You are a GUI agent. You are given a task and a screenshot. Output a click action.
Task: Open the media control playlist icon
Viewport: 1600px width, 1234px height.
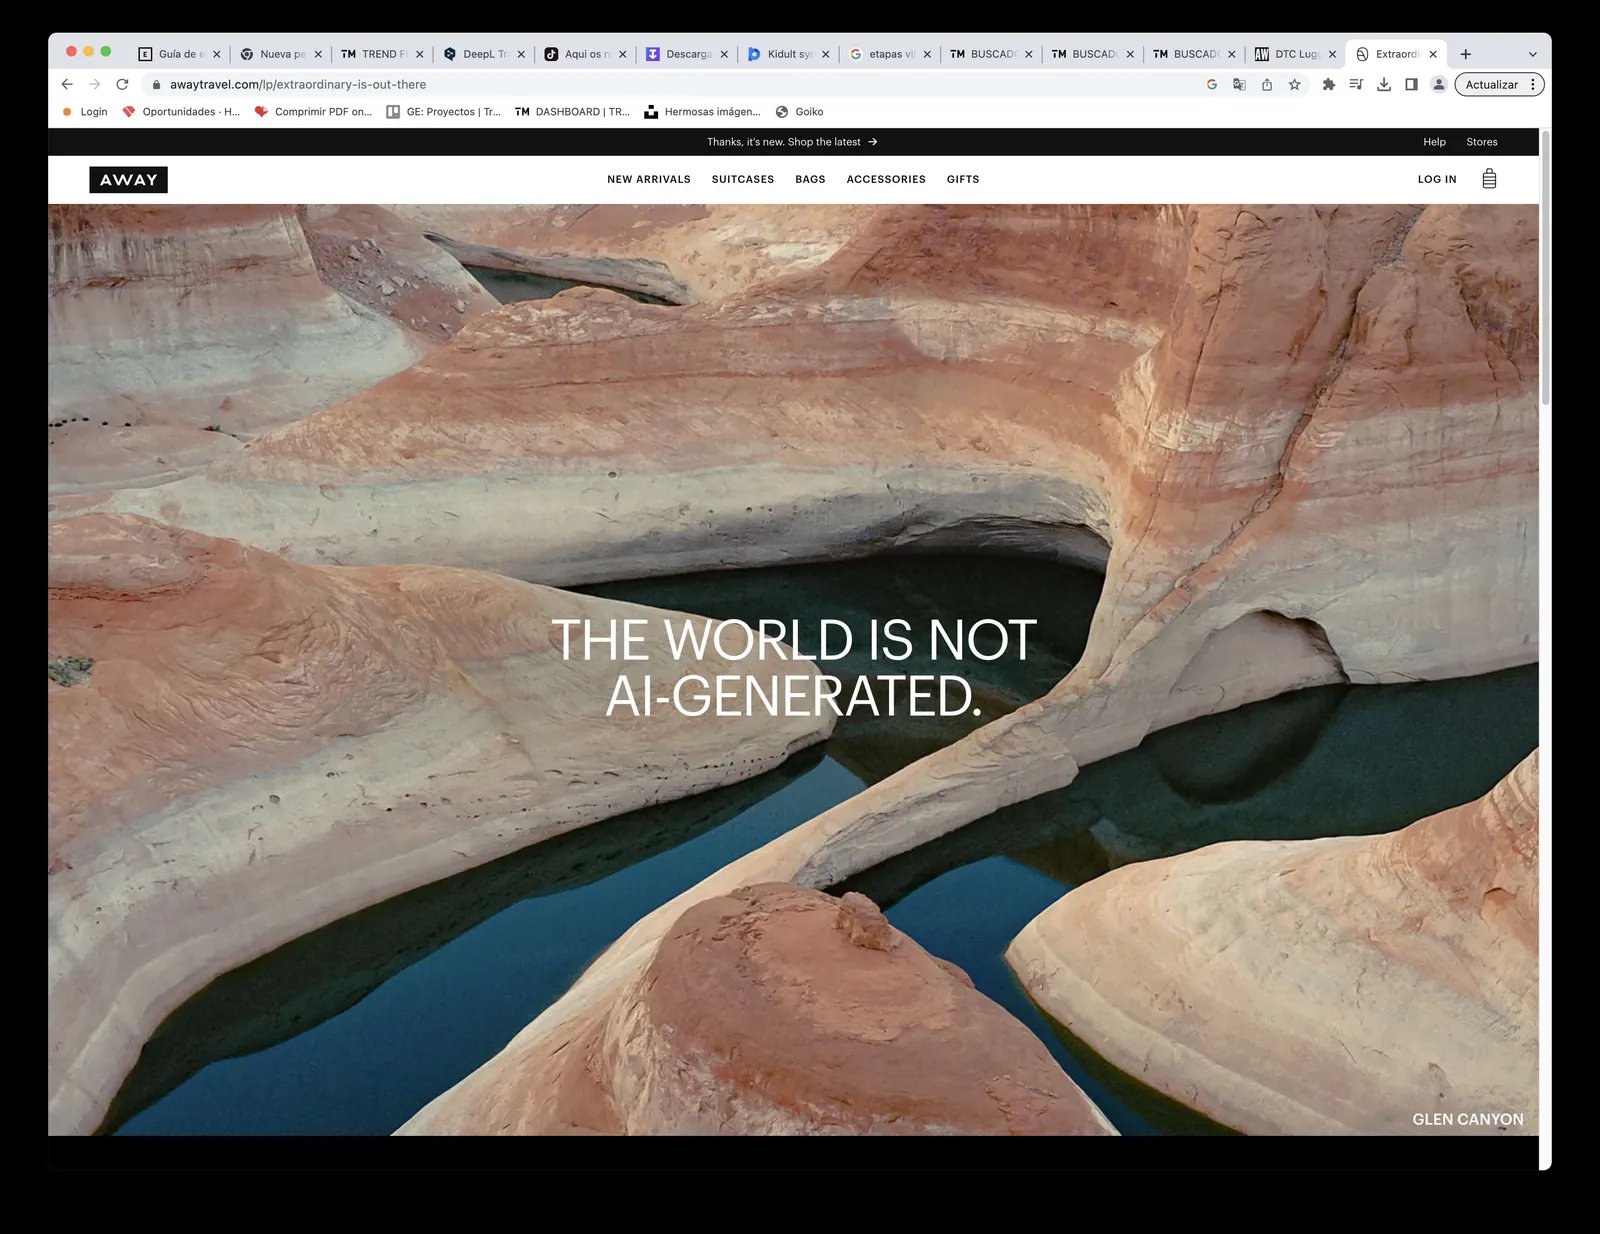click(x=1356, y=84)
